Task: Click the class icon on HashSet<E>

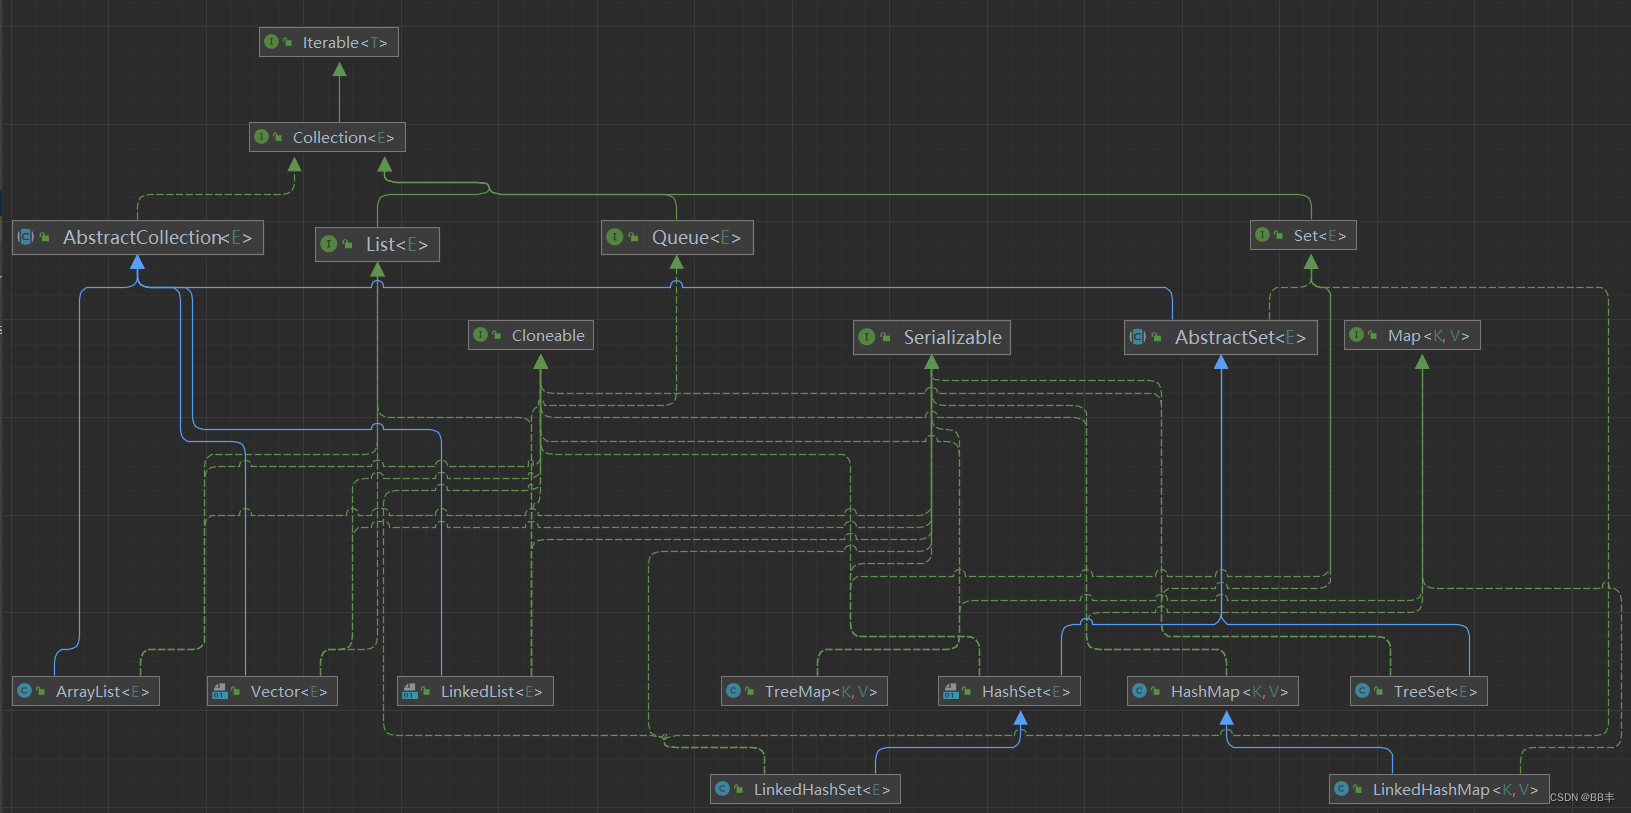Action: click(x=951, y=691)
